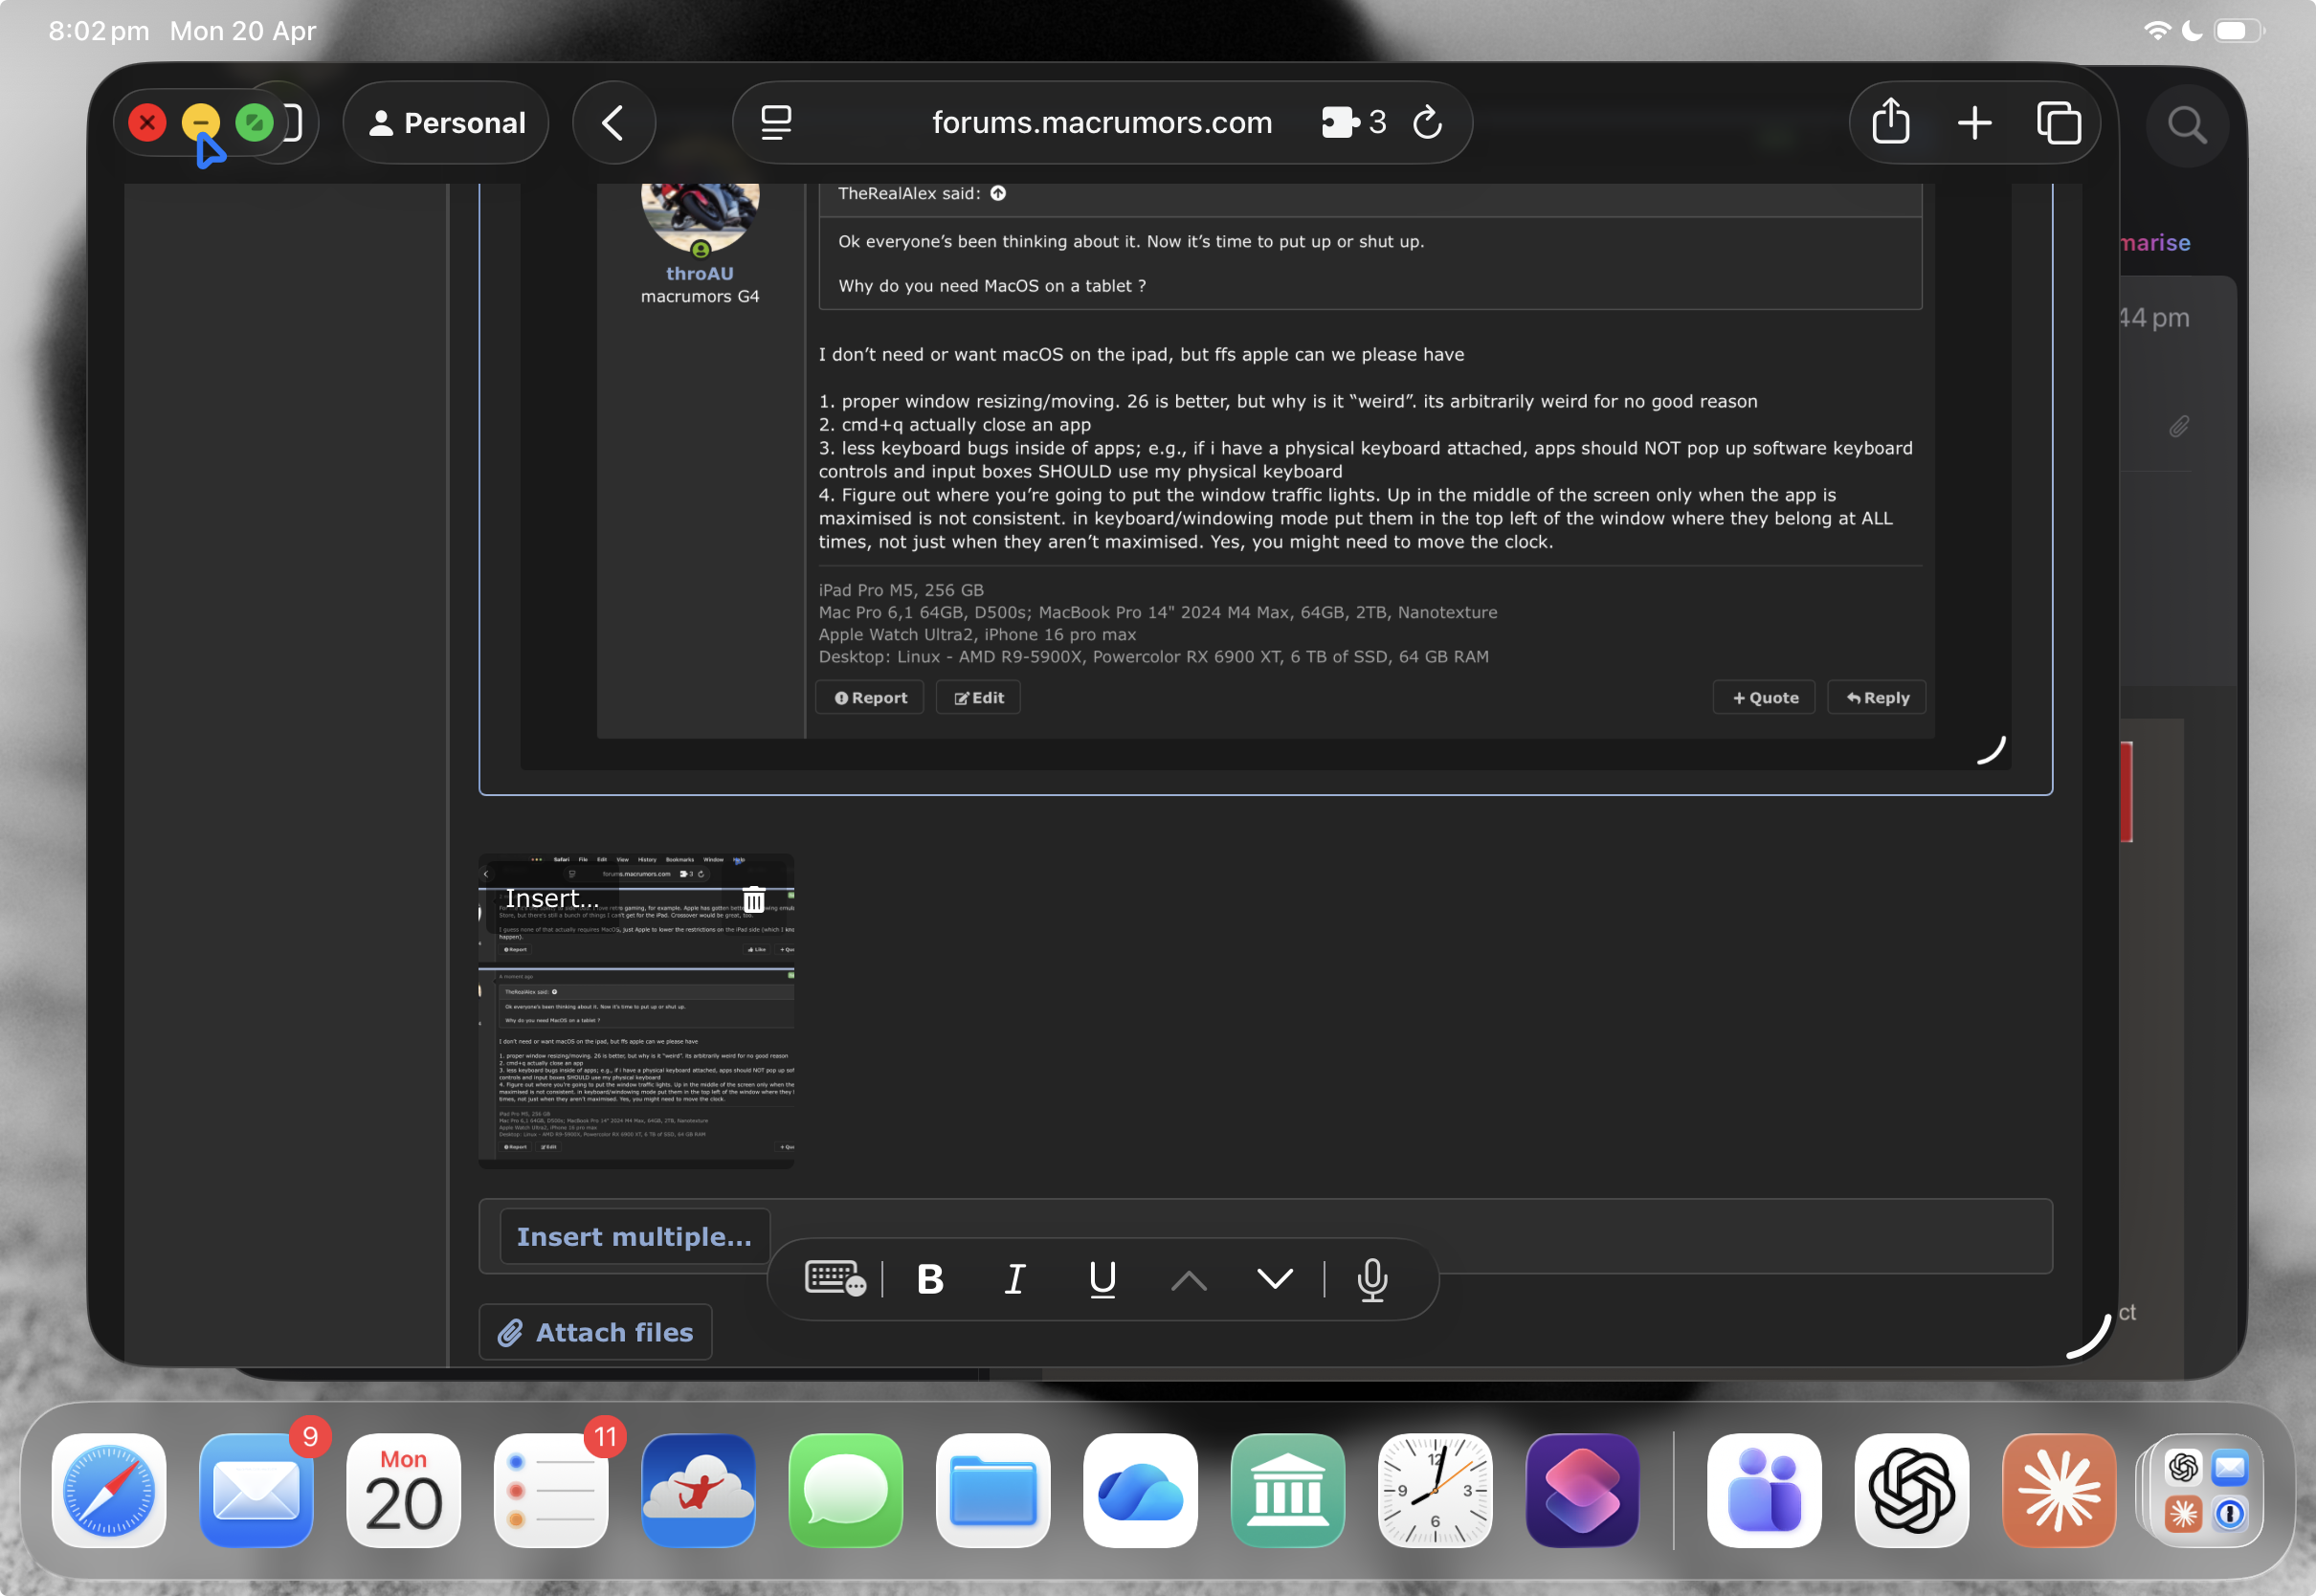Open Mail app in the dock
2316x1596 pixels.
pos(256,1490)
